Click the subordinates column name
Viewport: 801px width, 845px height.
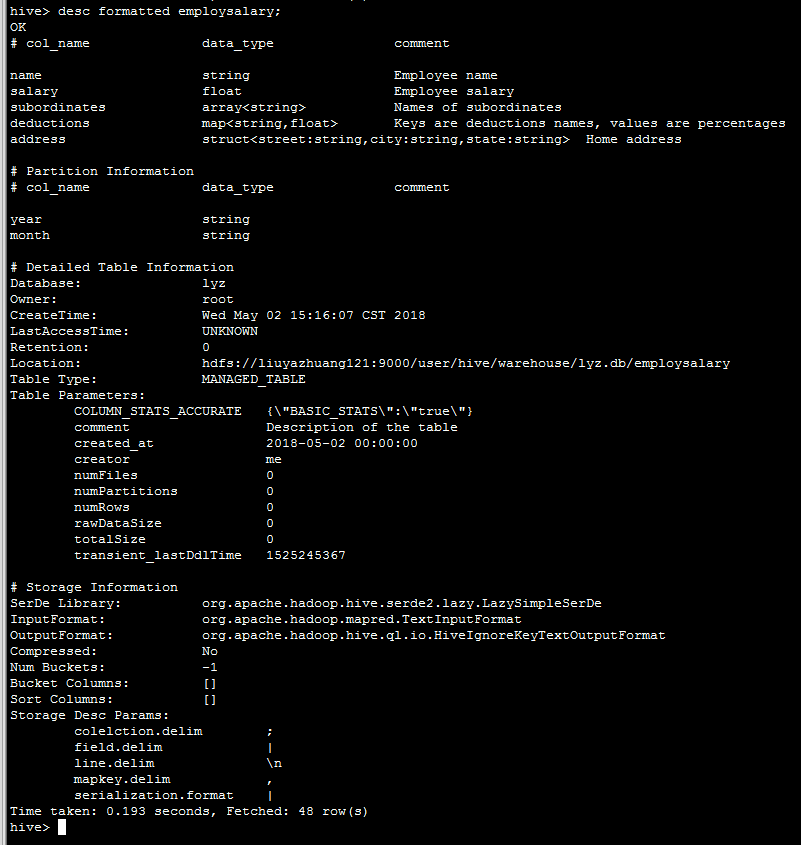click(58, 107)
